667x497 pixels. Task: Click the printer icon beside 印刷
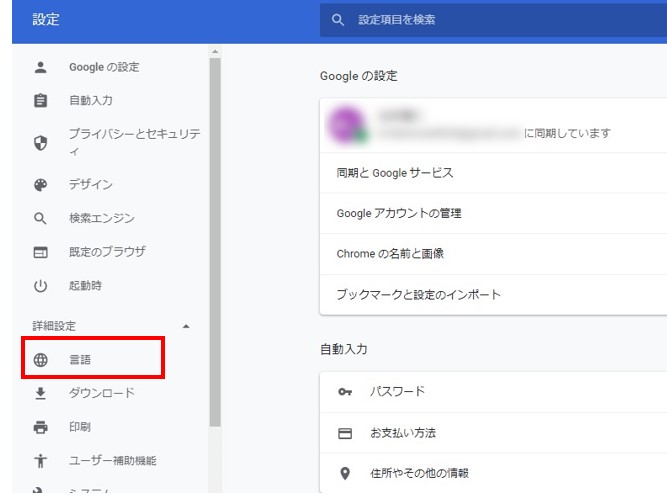40,427
